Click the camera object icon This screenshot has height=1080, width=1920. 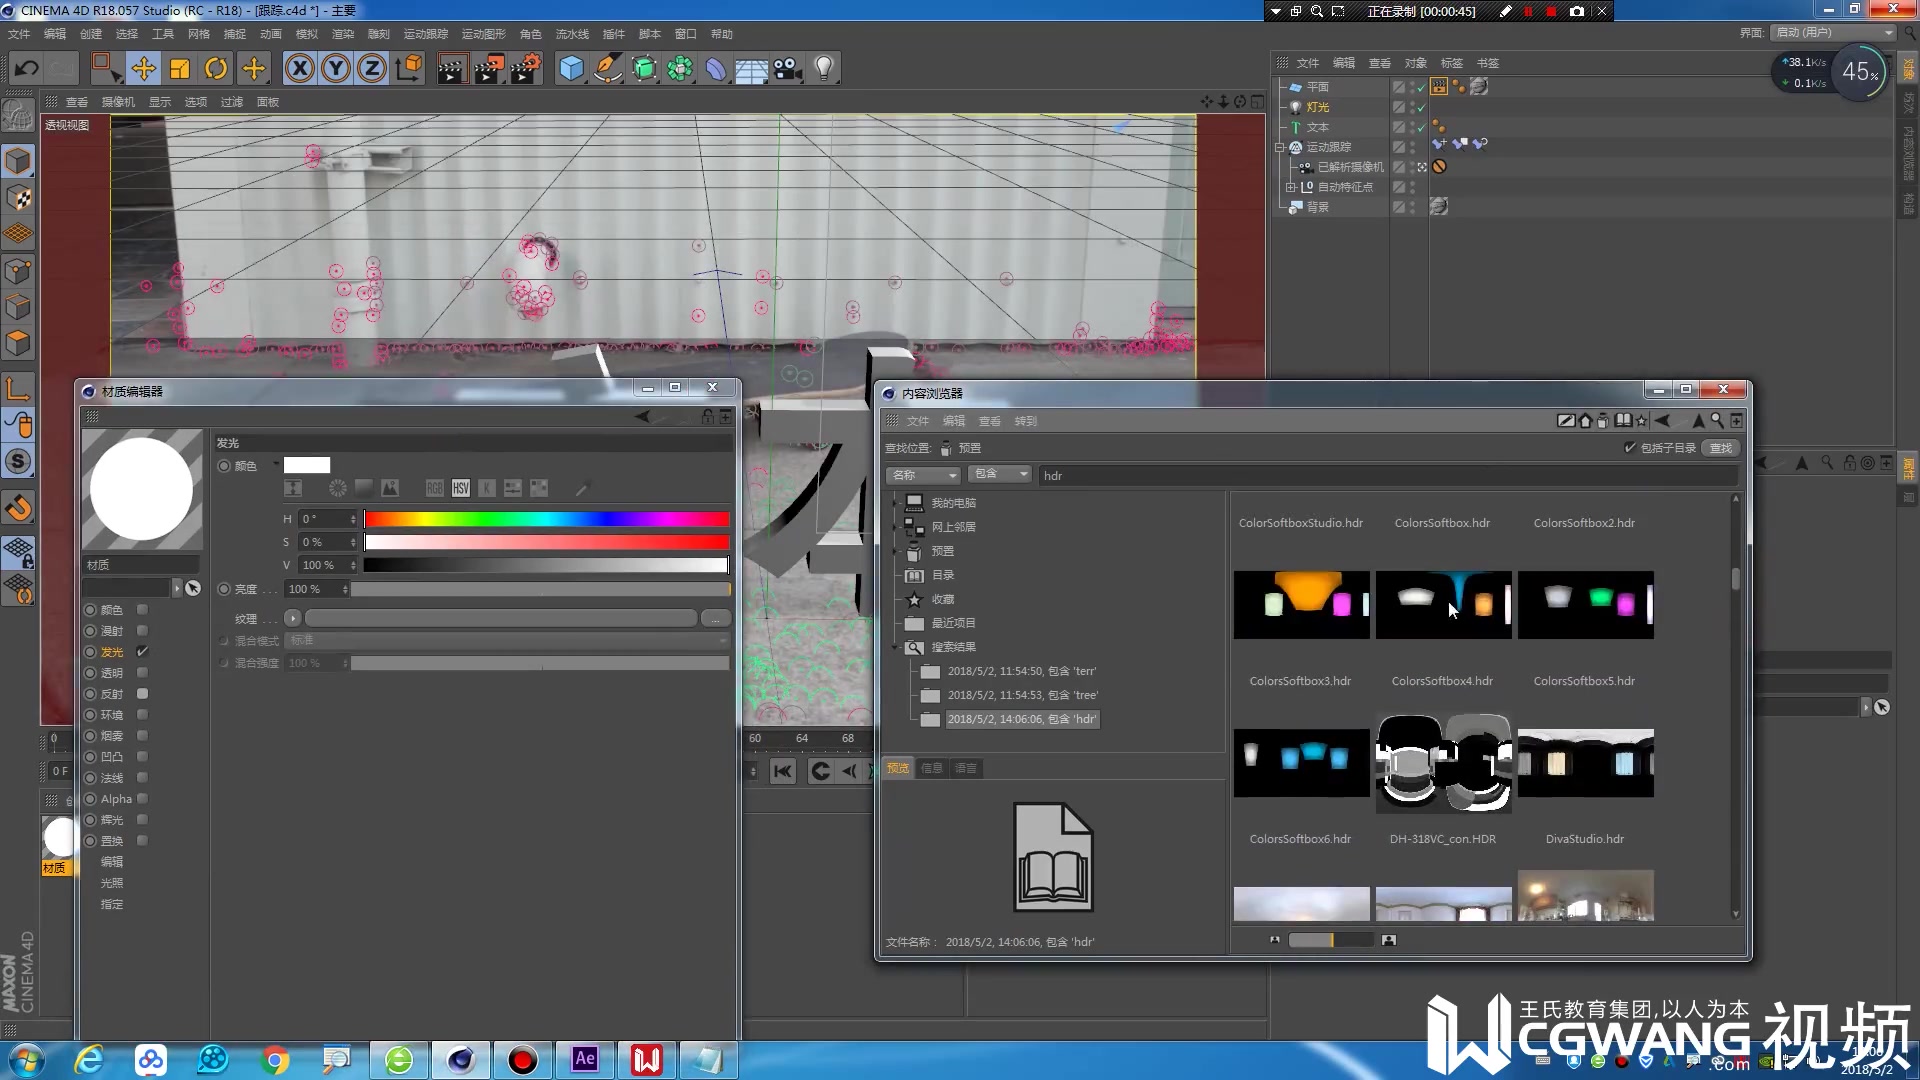(788, 68)
